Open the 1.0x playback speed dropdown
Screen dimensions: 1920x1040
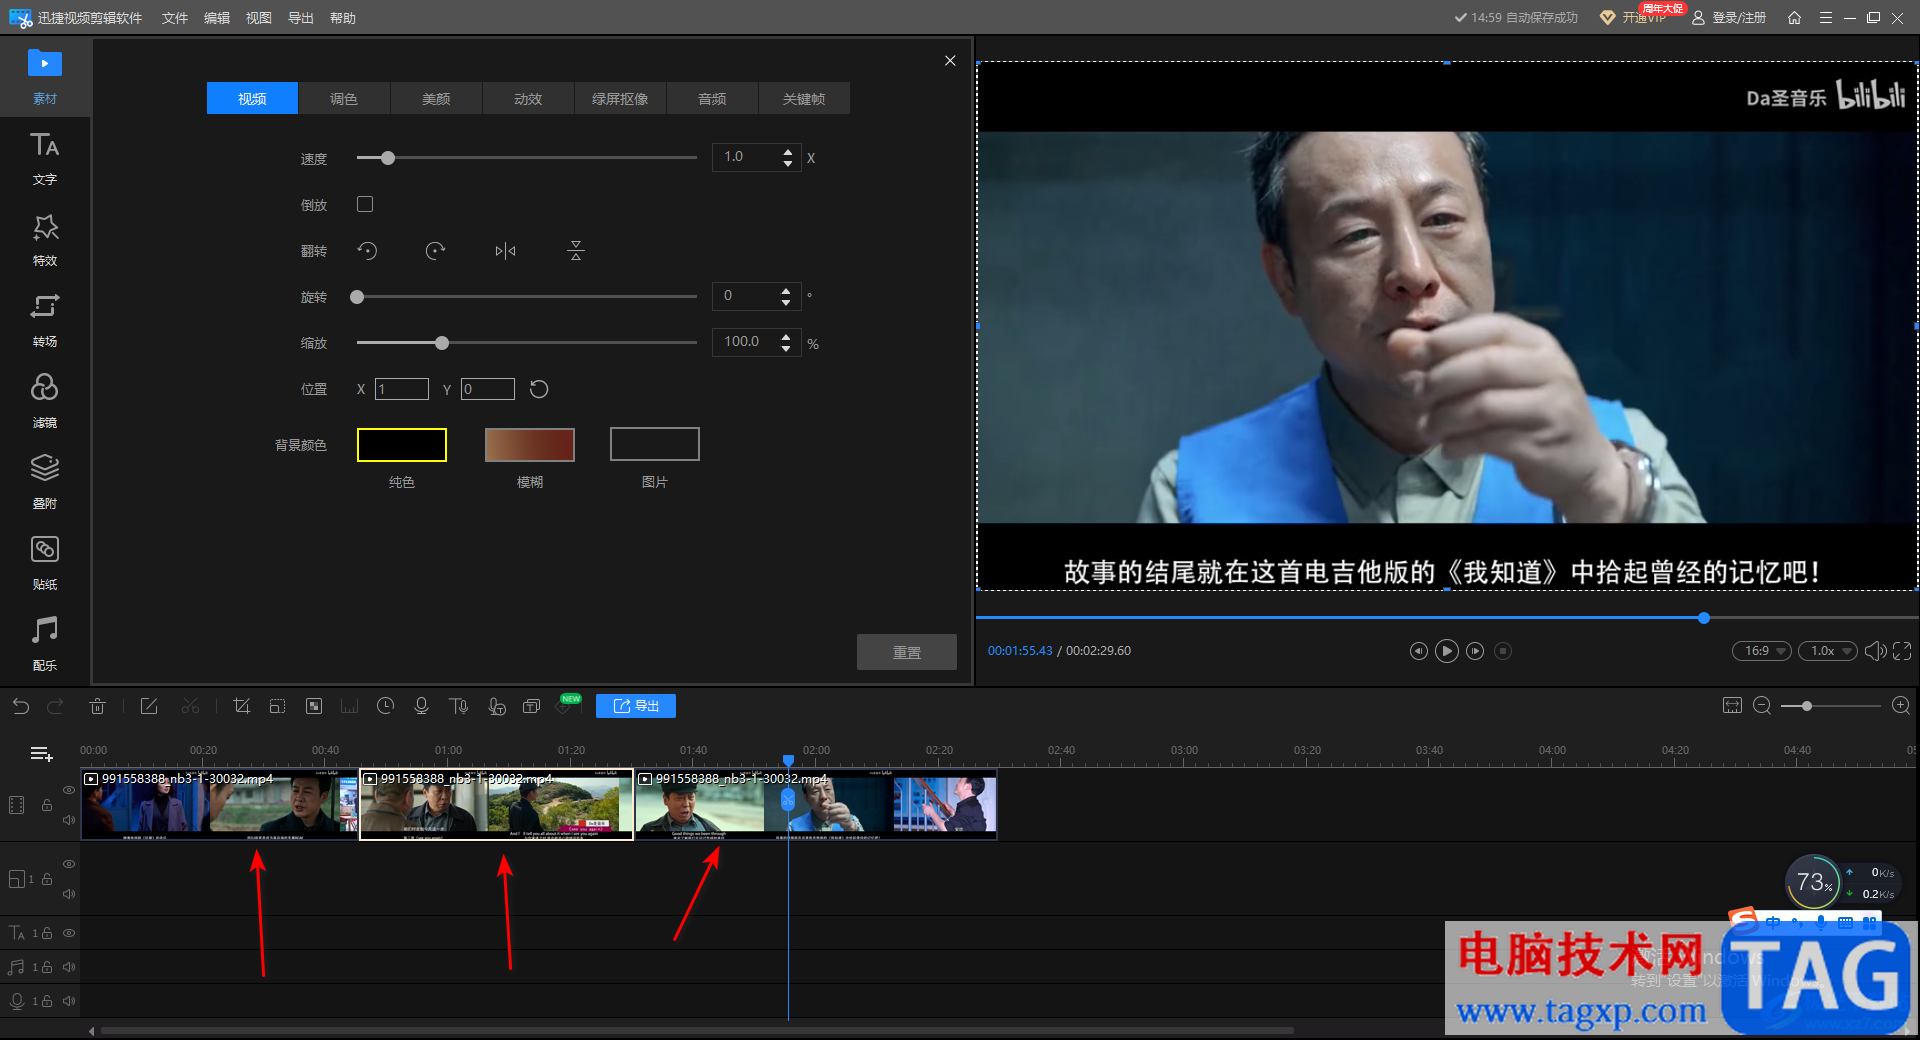[1827, 651]
